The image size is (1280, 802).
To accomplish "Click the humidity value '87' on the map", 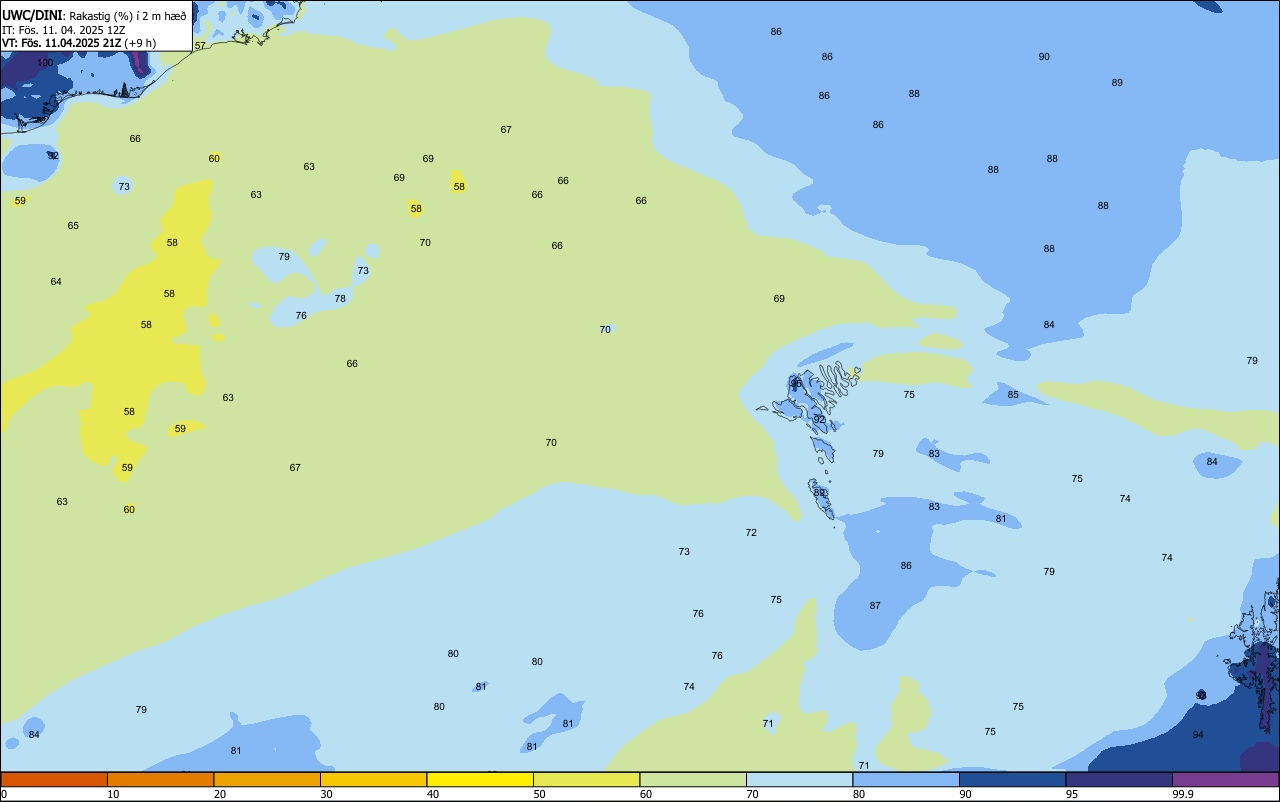I will (x=875, y=606).
